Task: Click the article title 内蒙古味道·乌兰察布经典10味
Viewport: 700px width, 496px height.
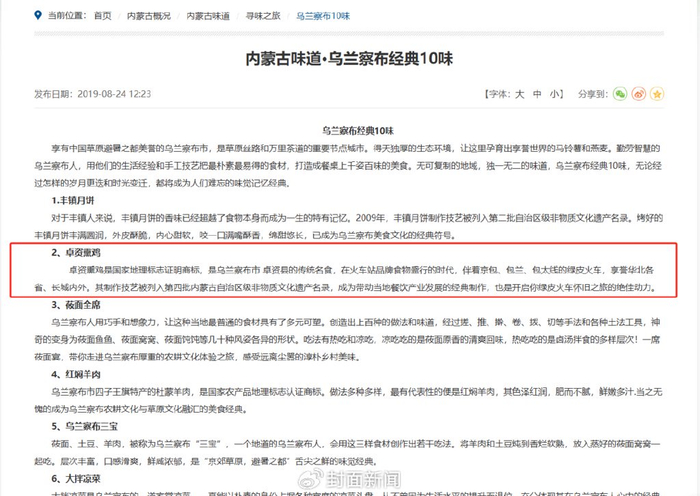Action: (x=350, y=58)
